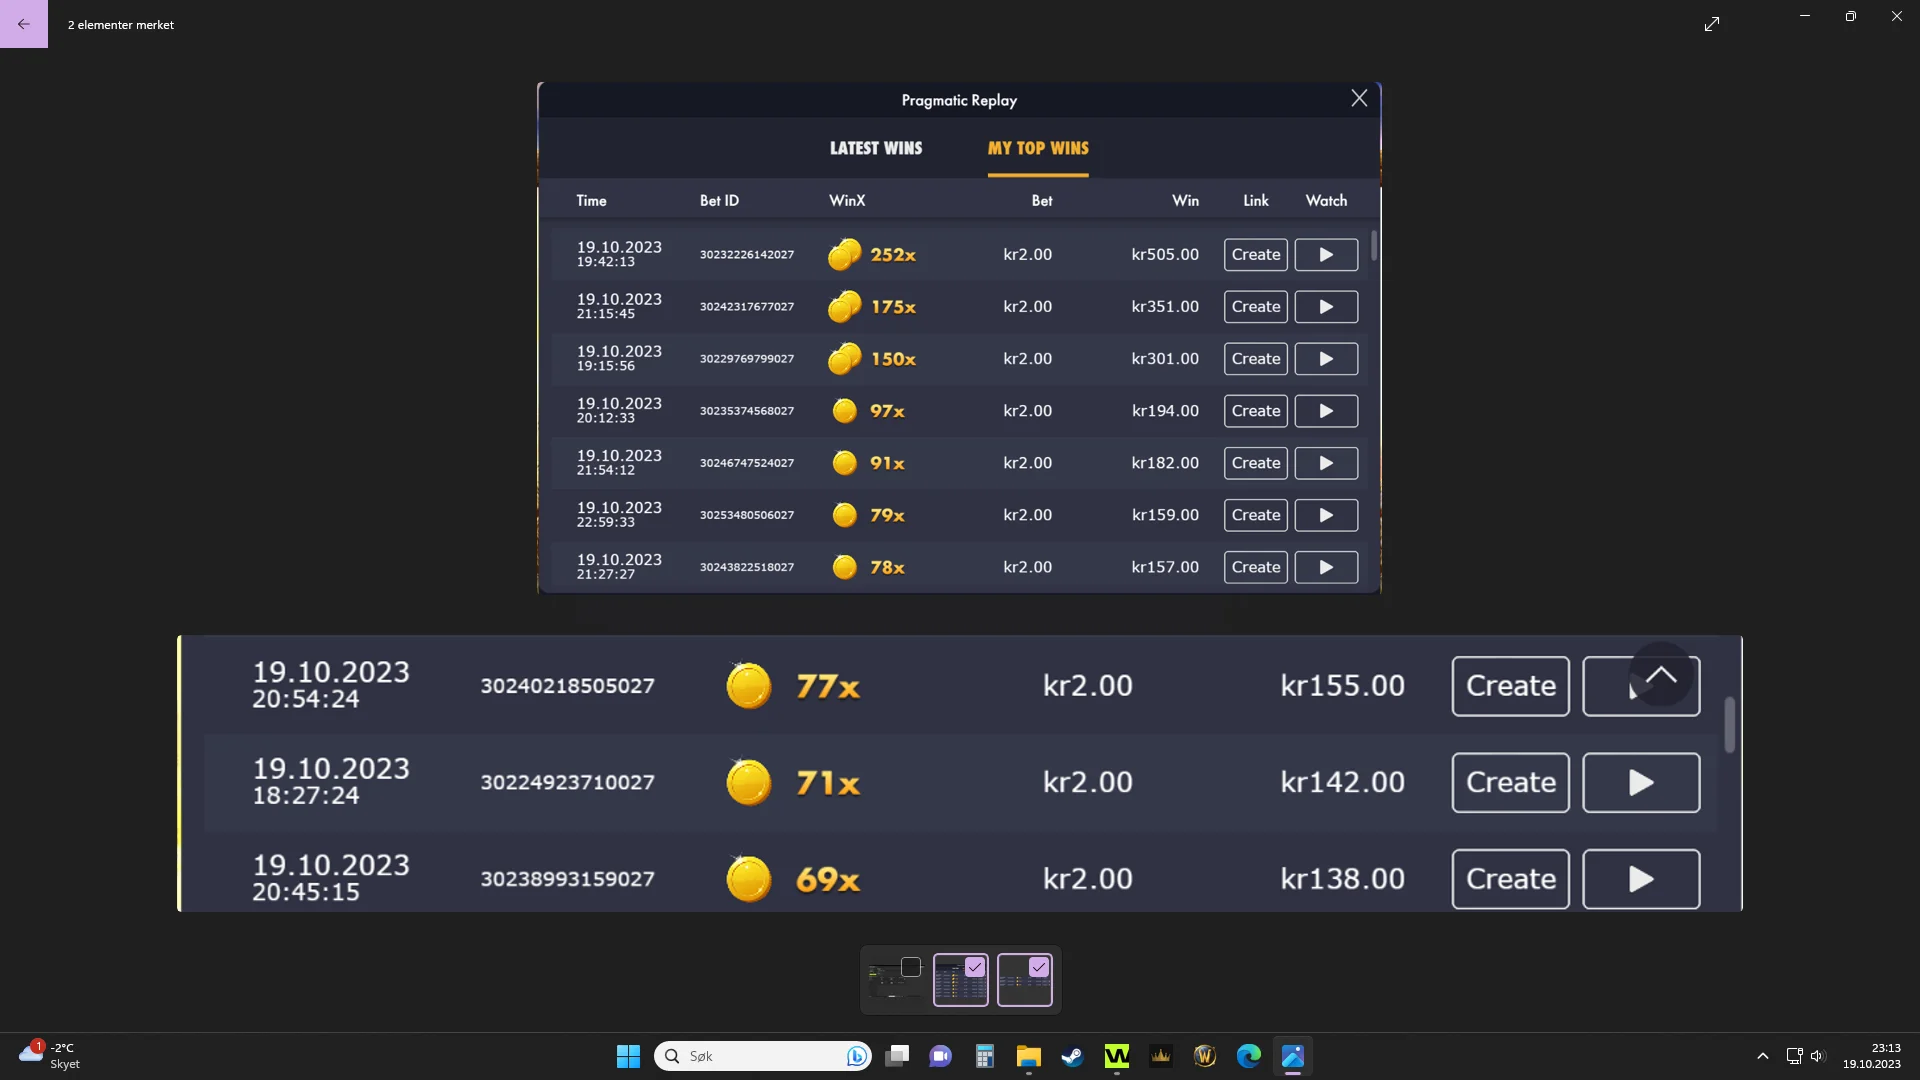
Task: Play the 97x win replay
Action: coord(1326,411)
